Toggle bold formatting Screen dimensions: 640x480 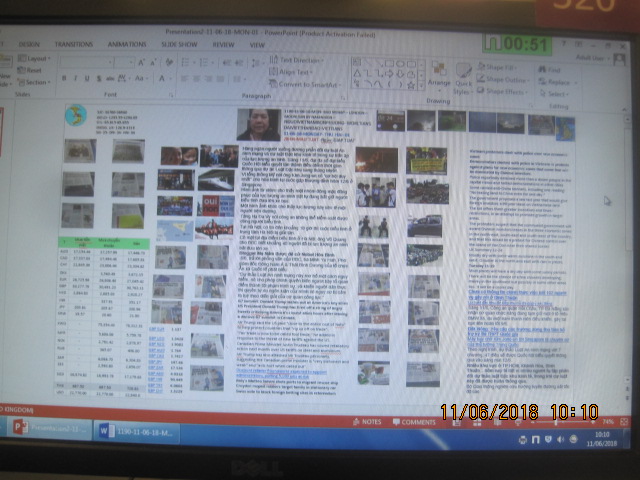point(64,78)
